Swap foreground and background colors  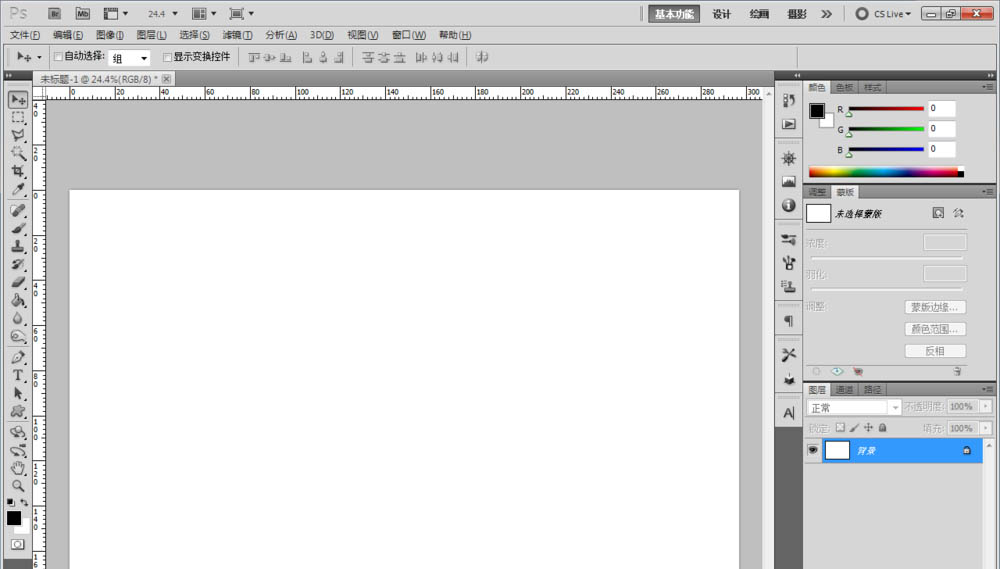[24, 503]
